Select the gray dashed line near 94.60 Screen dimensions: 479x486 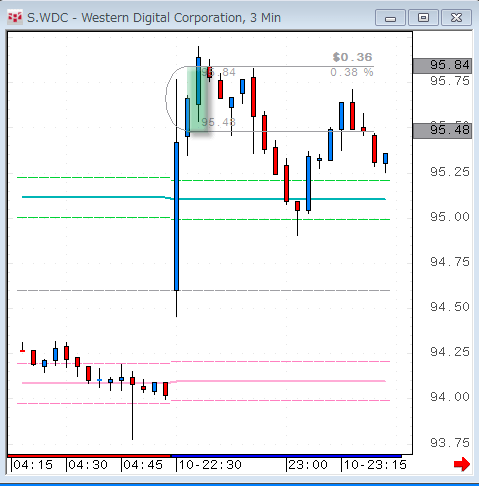203,291
